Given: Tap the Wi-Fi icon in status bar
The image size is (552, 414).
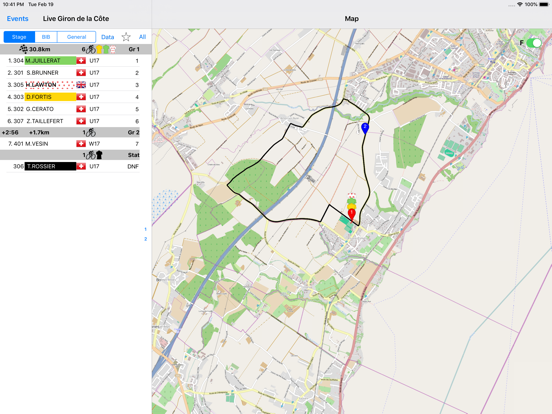Looking at the screenshot, I should coord(520,4).
